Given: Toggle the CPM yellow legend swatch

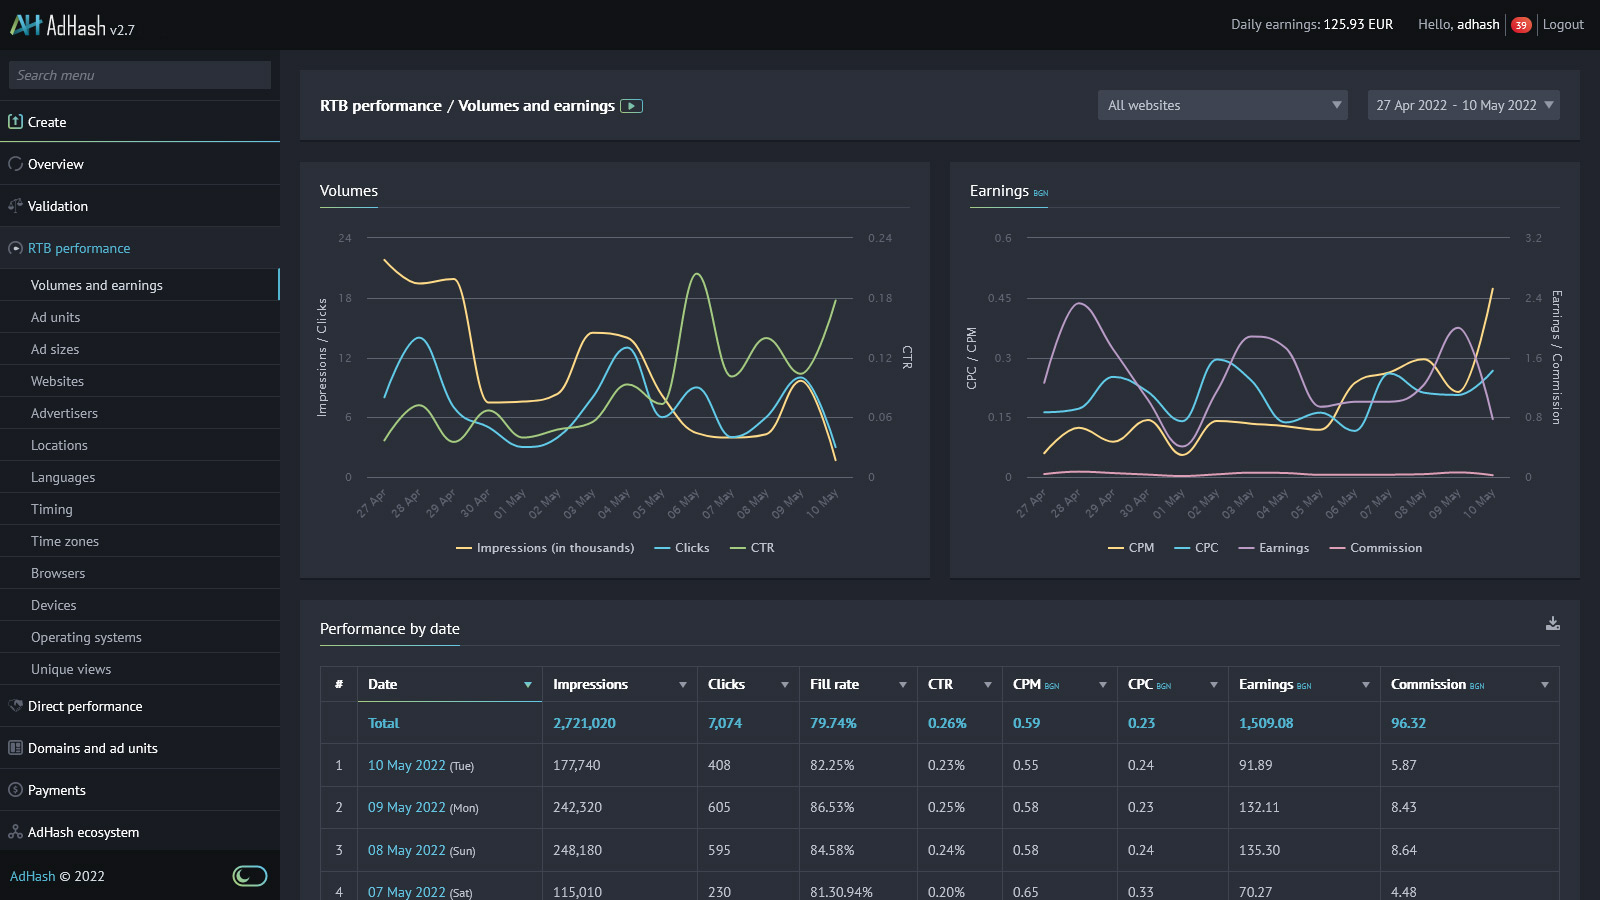Looking at the screenshot, I should [x=1116, y=548].
